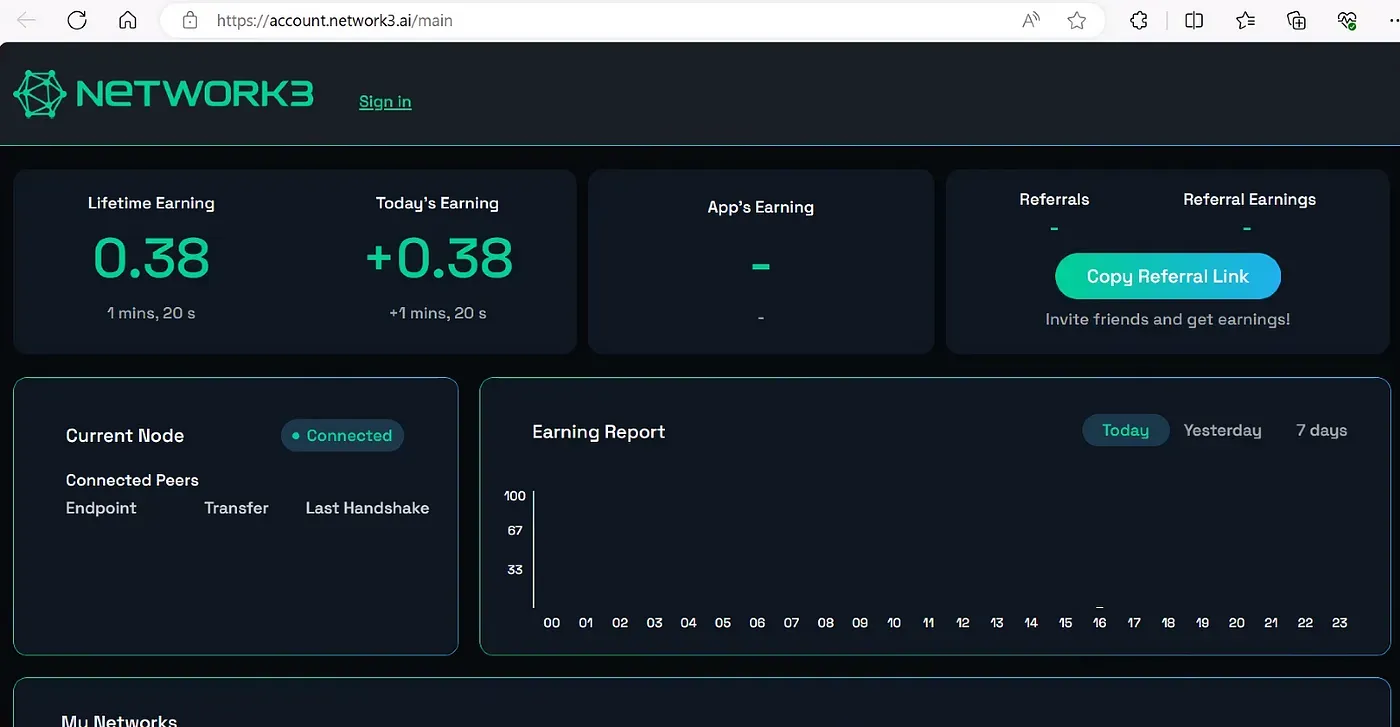This screenshot has height=727, width=1400.
Task: Click the read aloud icon in address bar
Action: [1031, 20]
